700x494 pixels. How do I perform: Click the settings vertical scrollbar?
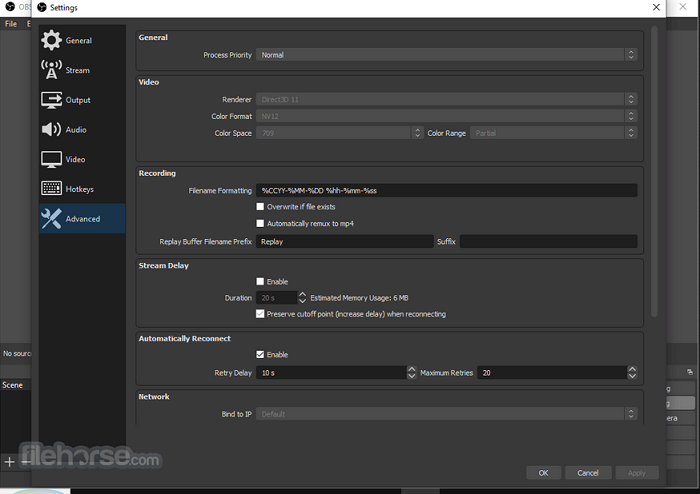coord(655,170)
